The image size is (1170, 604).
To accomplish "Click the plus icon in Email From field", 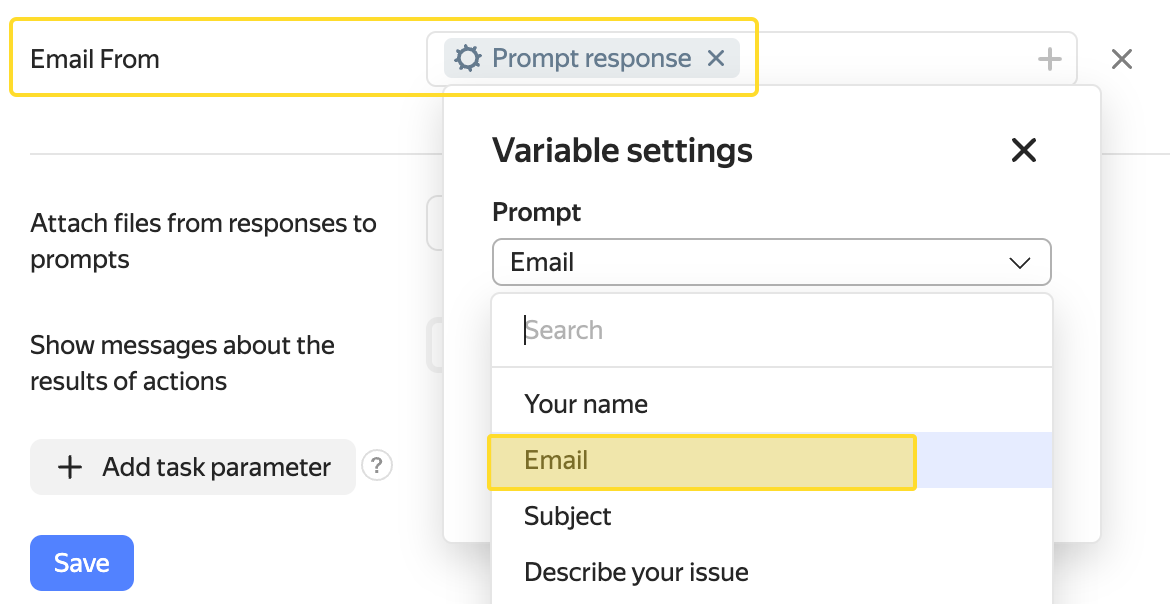I will tap(1049, 60).
